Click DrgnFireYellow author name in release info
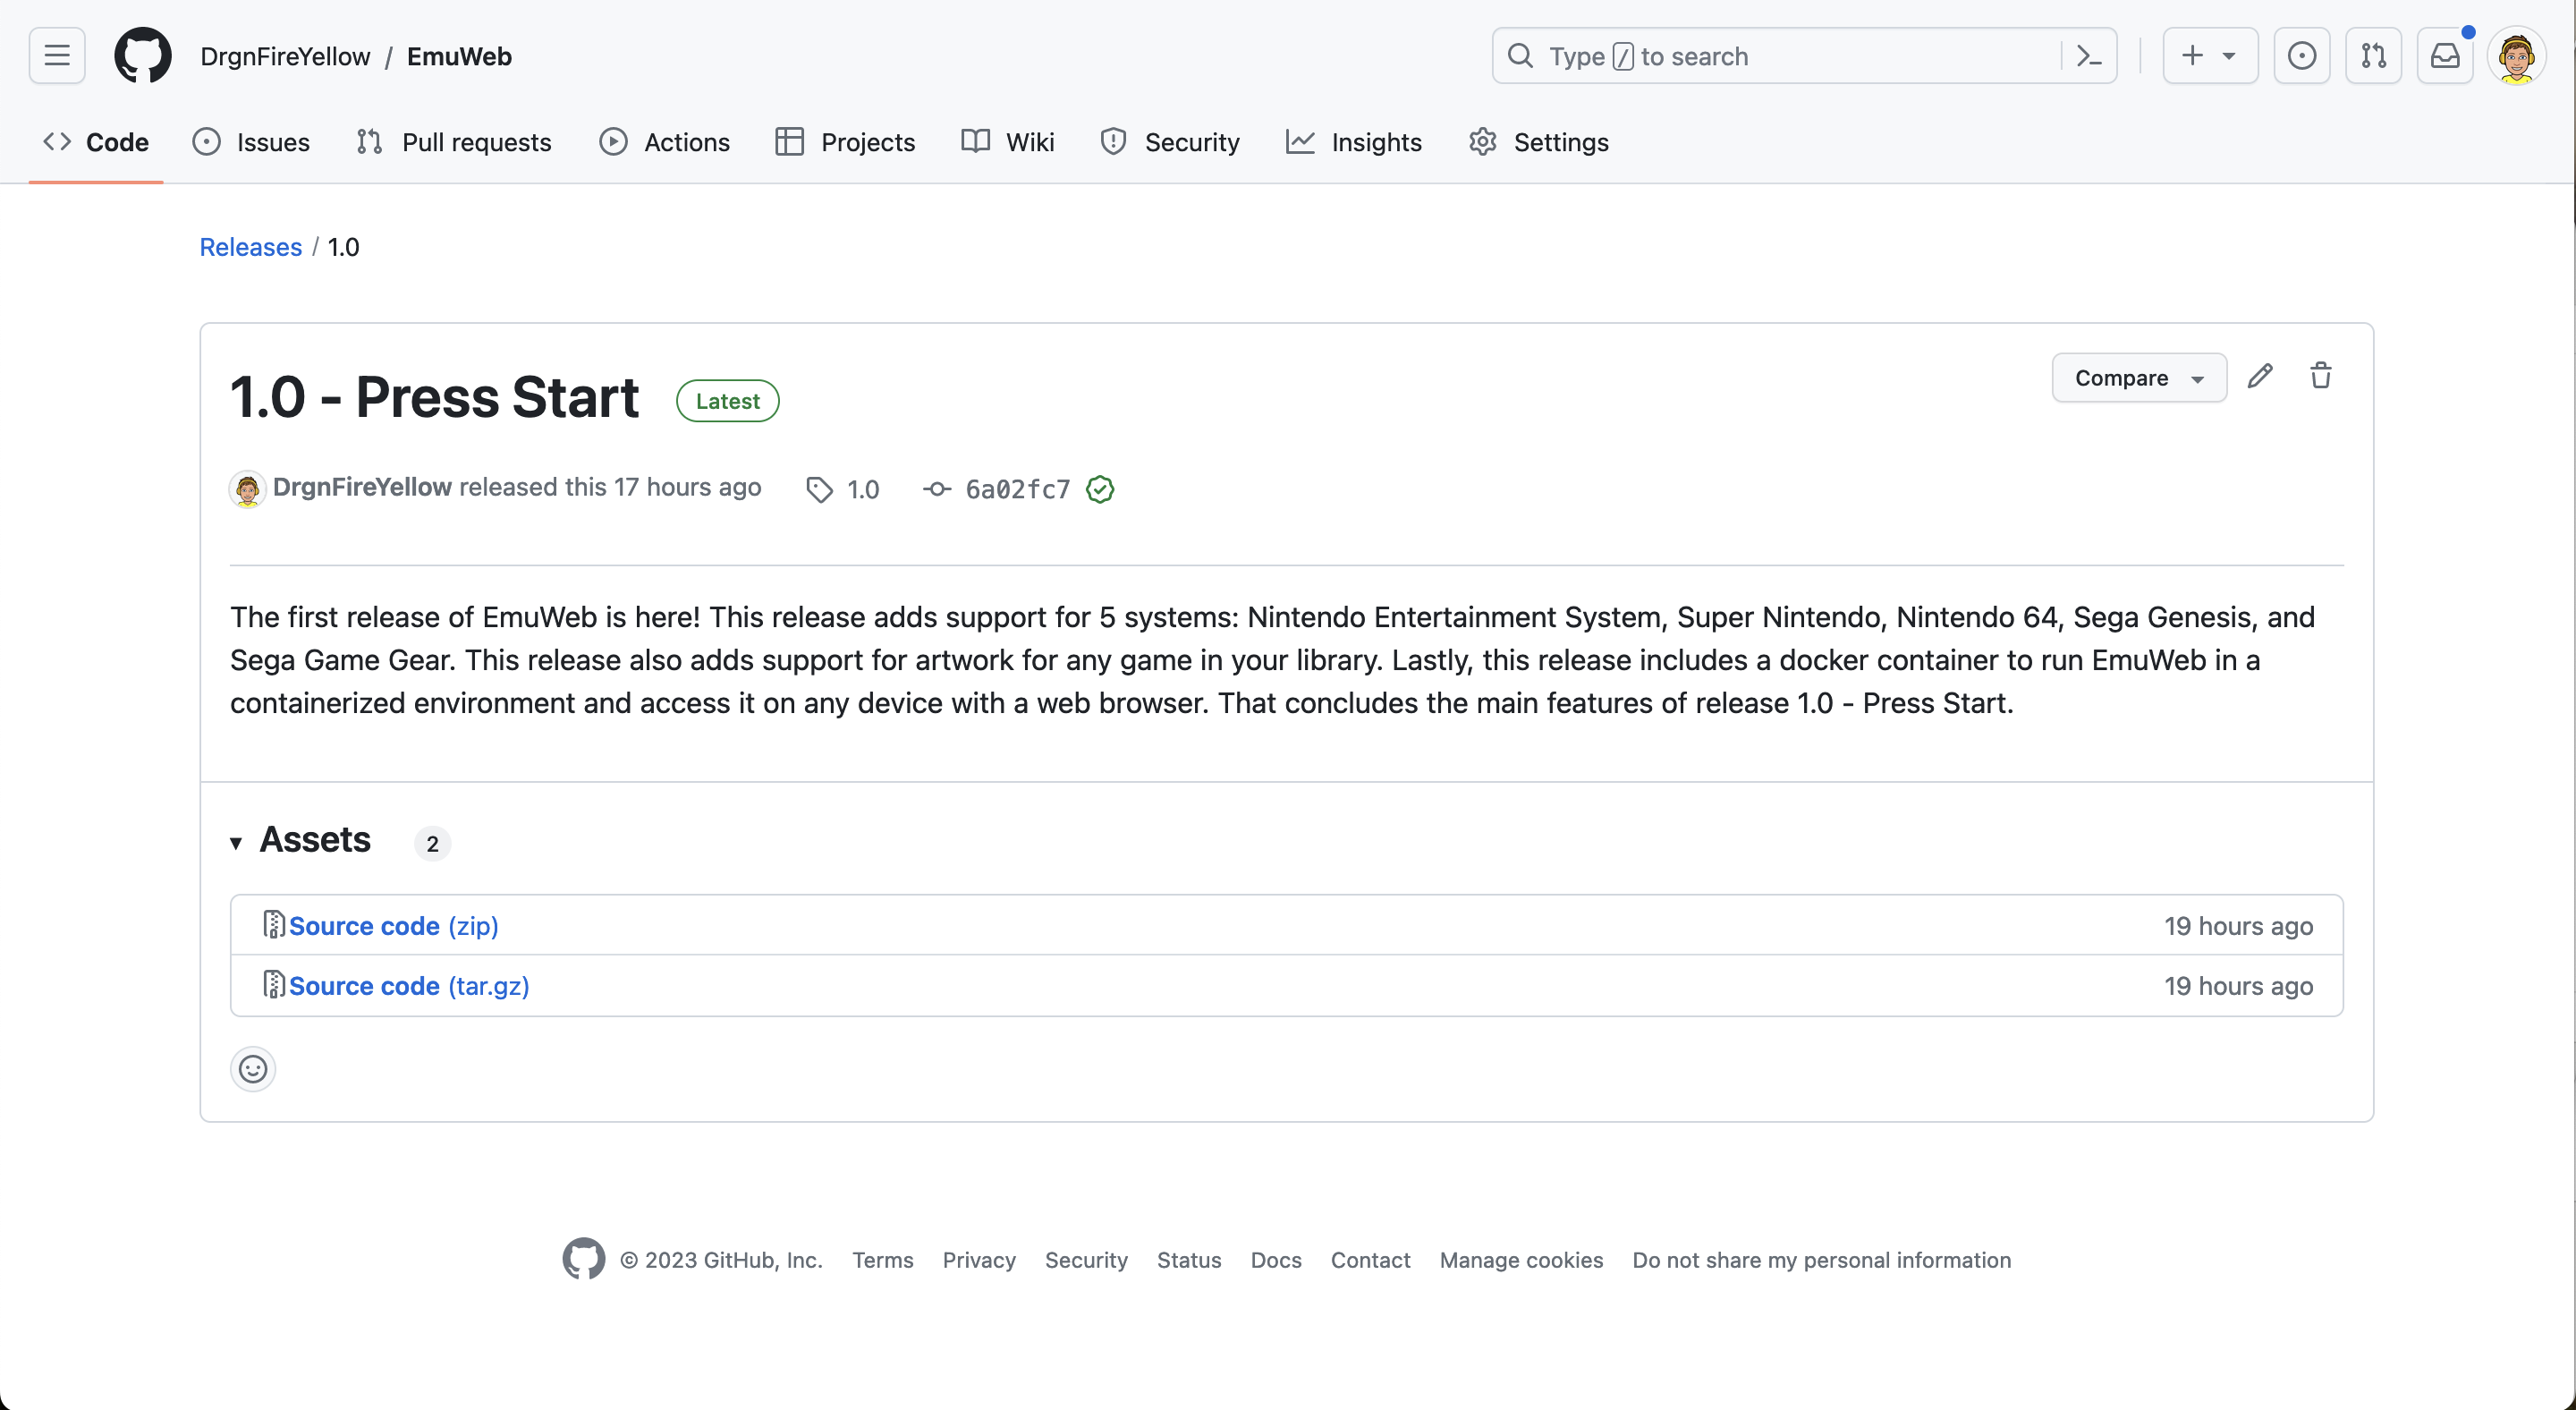Screen dimensions: 2576x1410 pos(362,487)
